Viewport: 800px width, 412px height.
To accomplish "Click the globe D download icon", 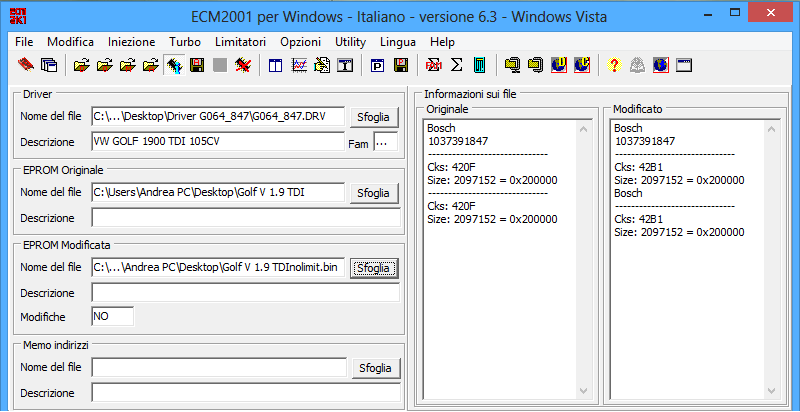I will [559, 65].
